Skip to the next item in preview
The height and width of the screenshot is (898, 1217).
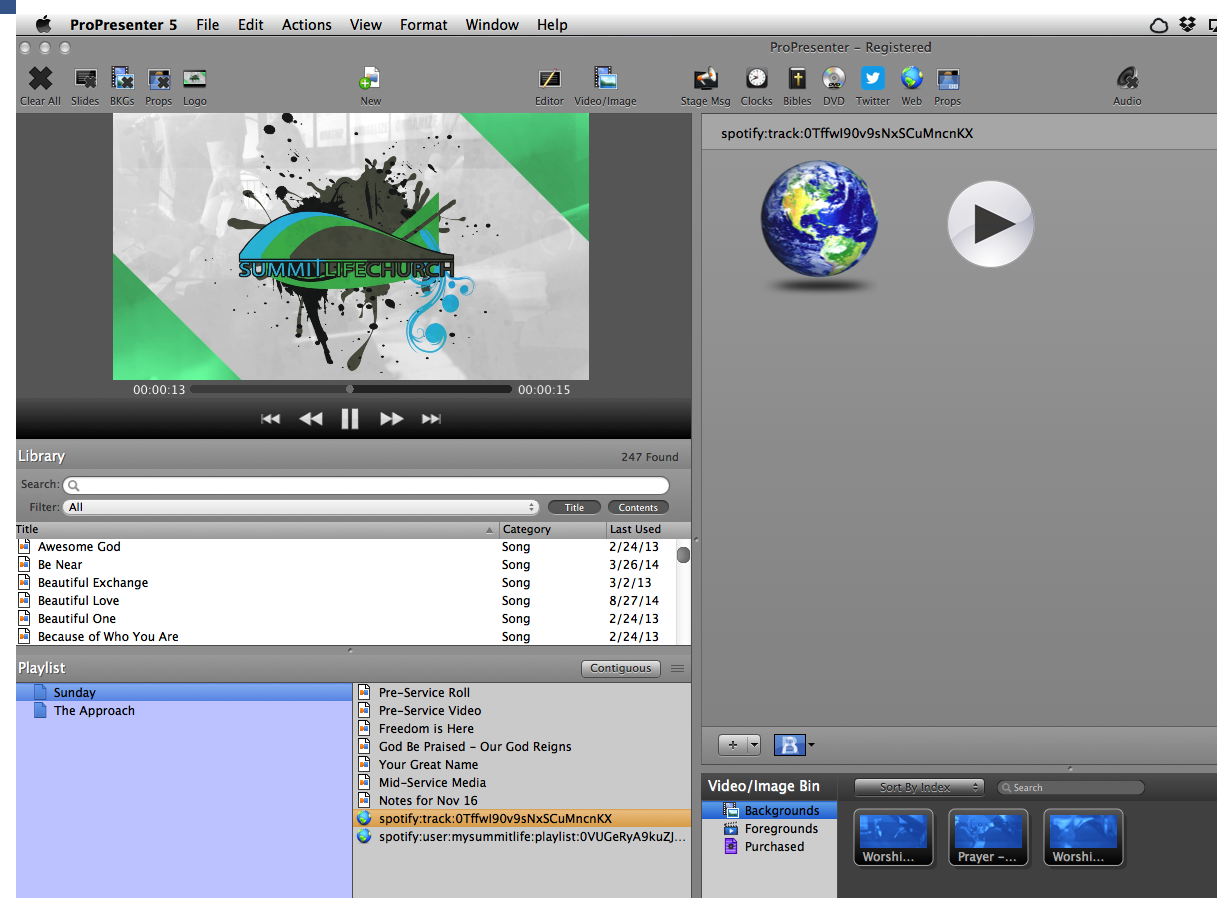tap(431, 419)
